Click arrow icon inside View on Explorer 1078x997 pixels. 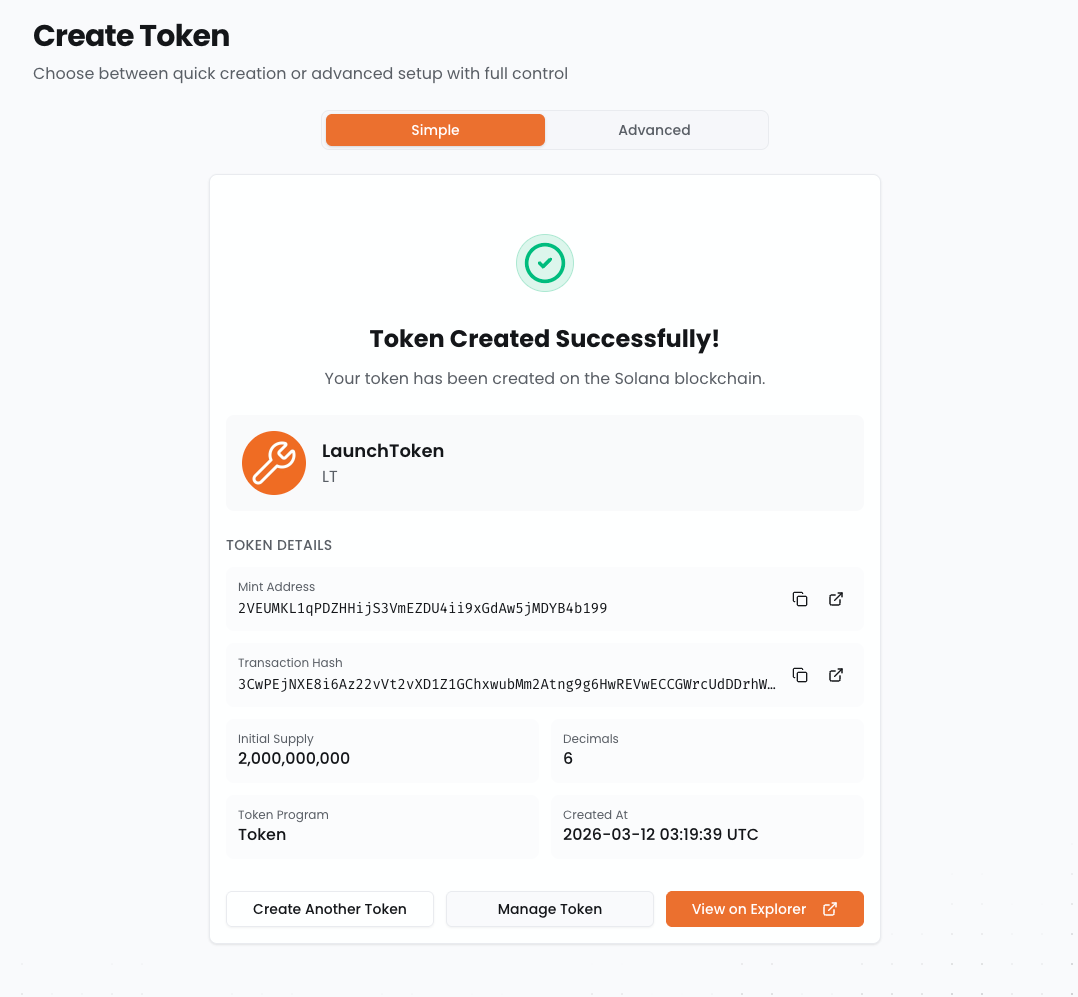830,909
